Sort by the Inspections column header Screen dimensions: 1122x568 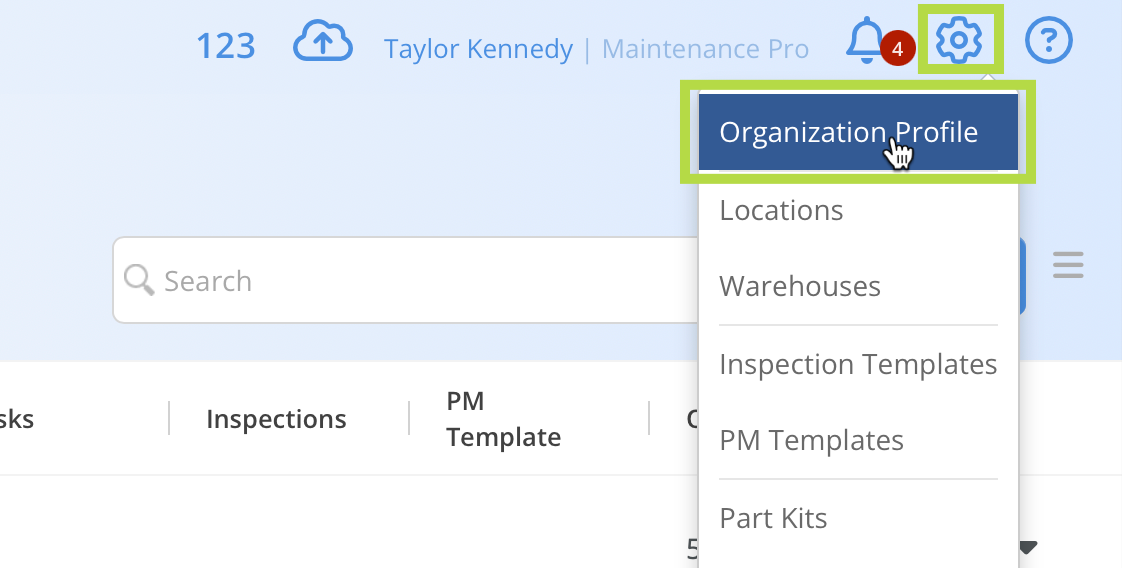click(276, 418)
